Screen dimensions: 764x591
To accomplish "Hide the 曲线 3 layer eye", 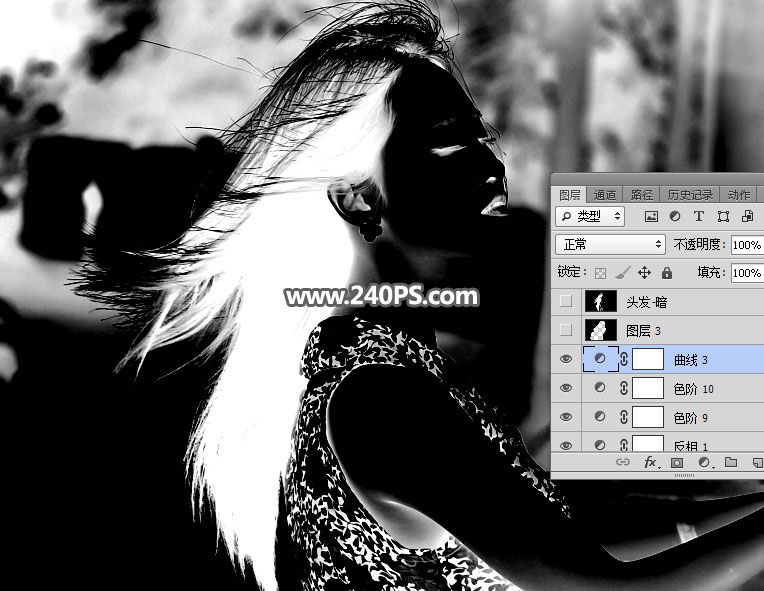I will [x=566, y=359].
